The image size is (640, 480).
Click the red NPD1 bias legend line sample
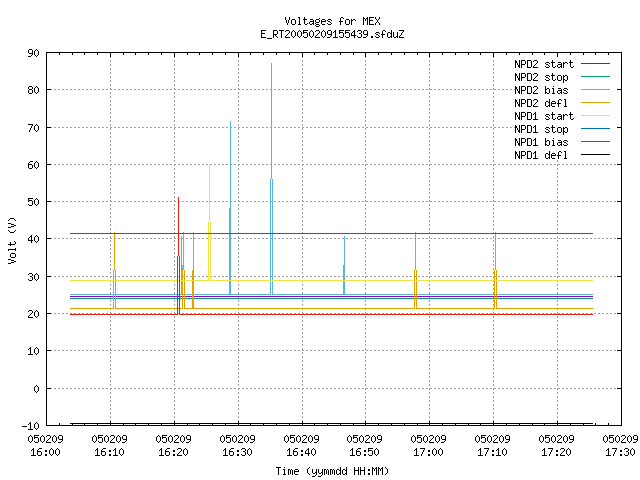tap(595, 142)
